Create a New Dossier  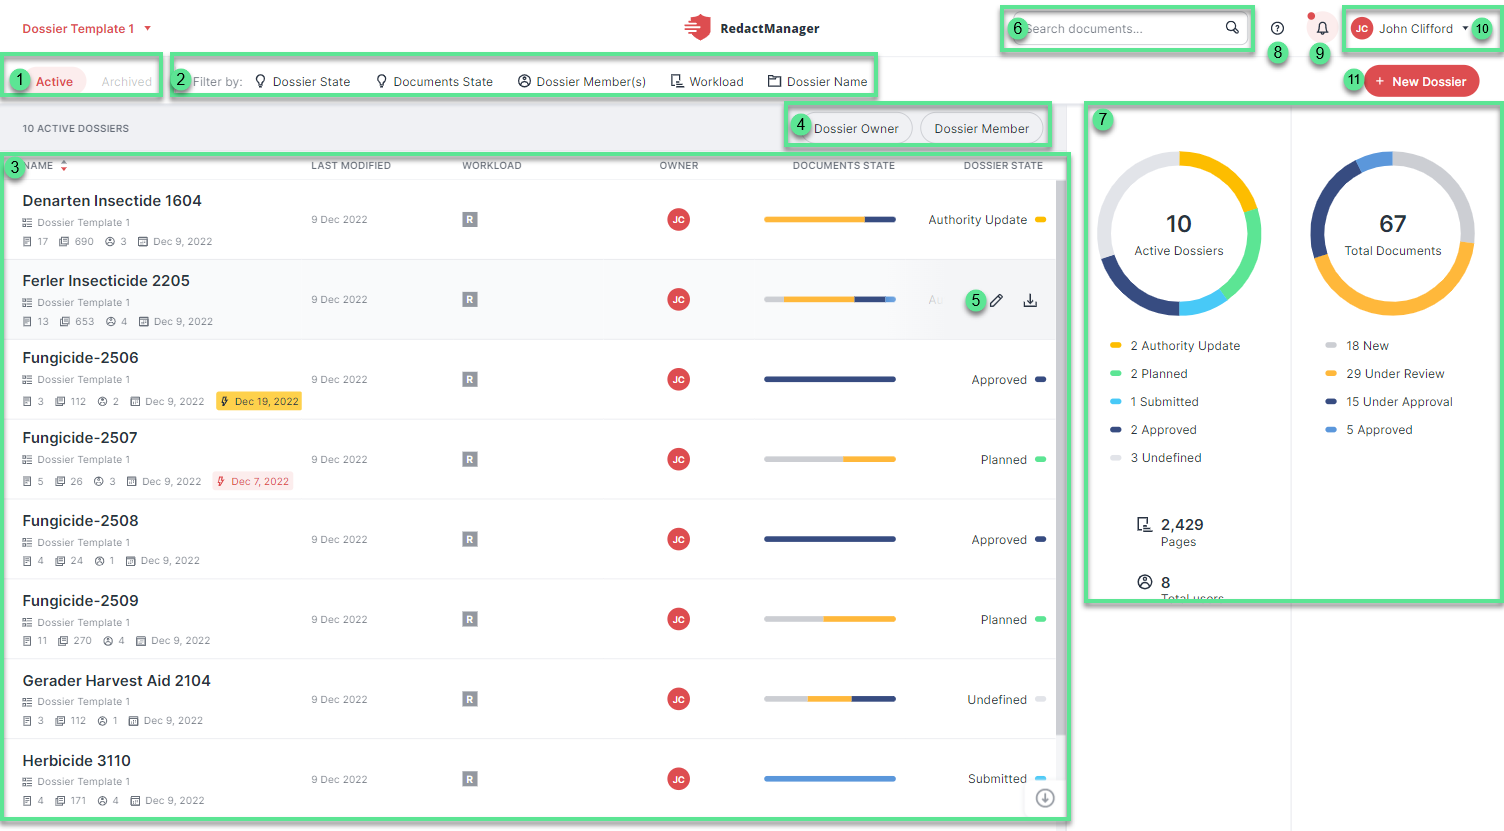[x=1421, y=81]
